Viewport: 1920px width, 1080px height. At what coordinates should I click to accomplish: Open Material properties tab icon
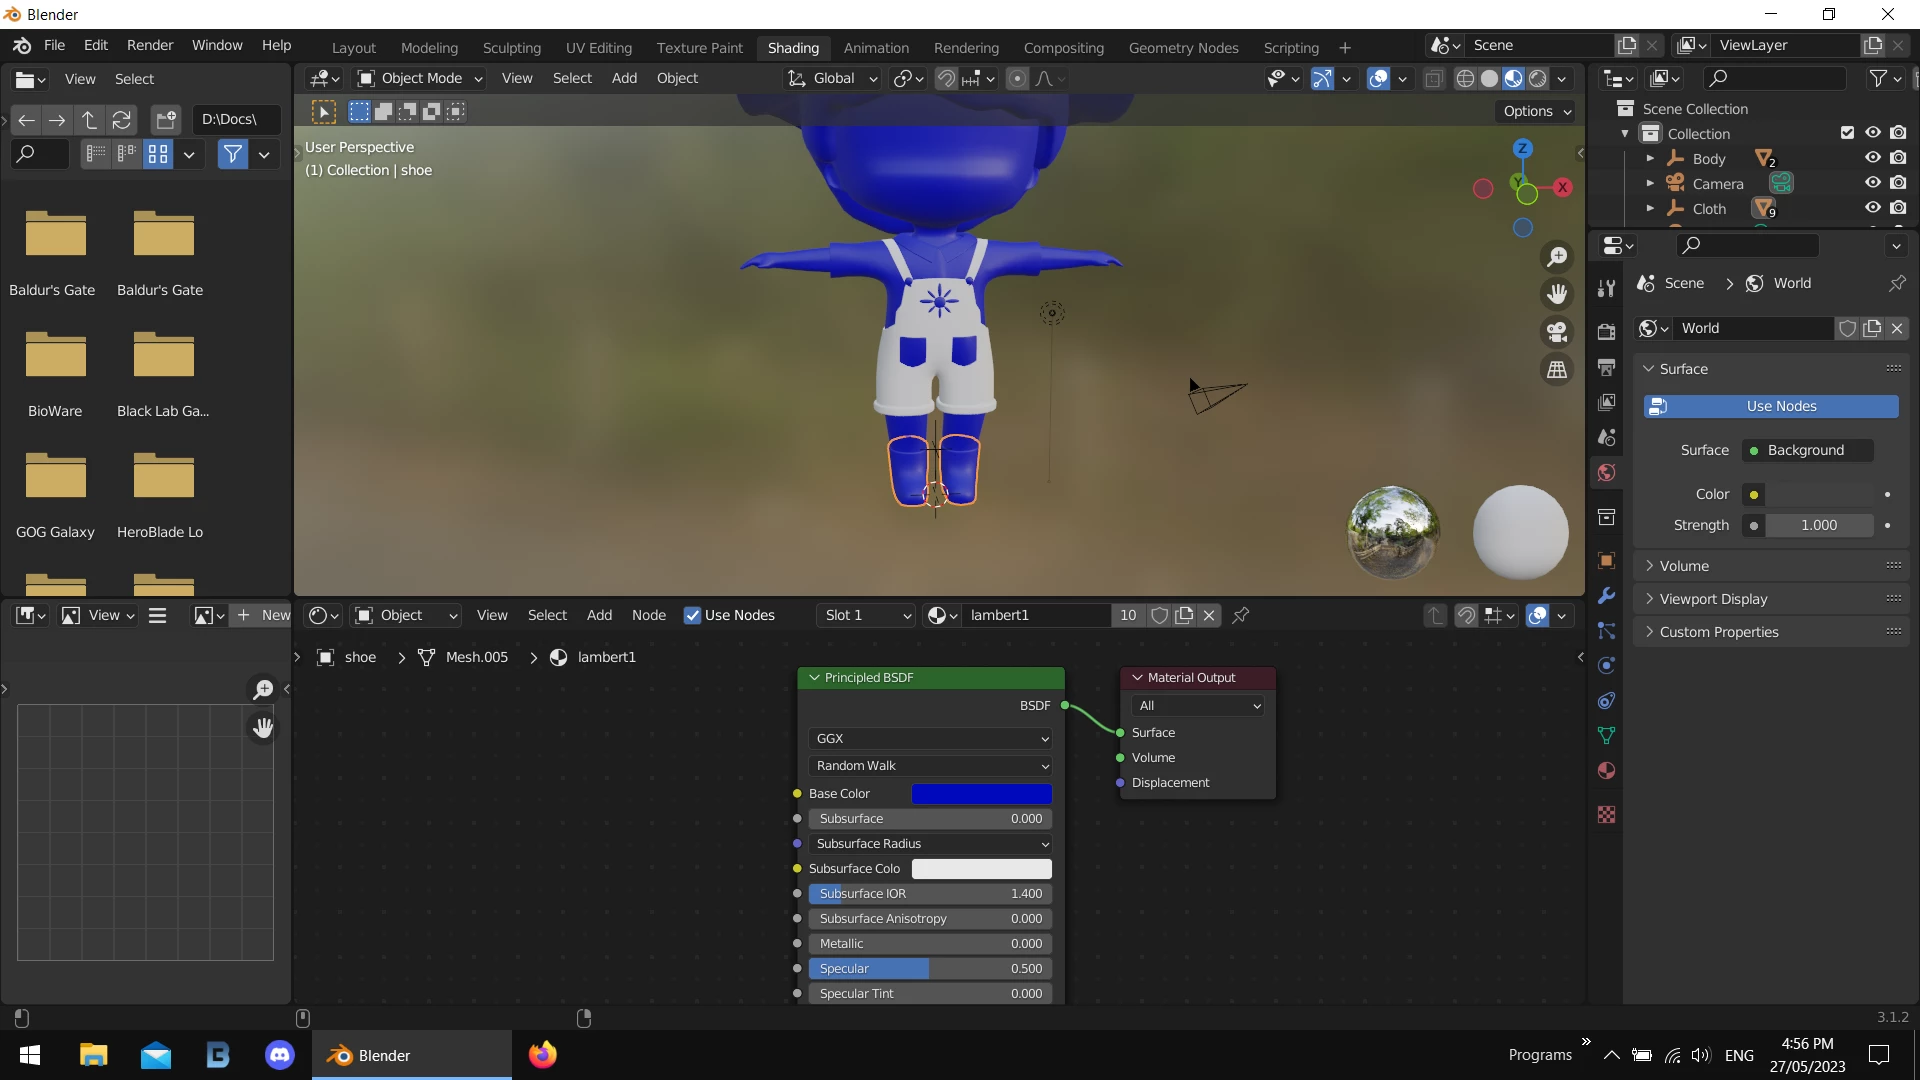[x=1607, y=771]
